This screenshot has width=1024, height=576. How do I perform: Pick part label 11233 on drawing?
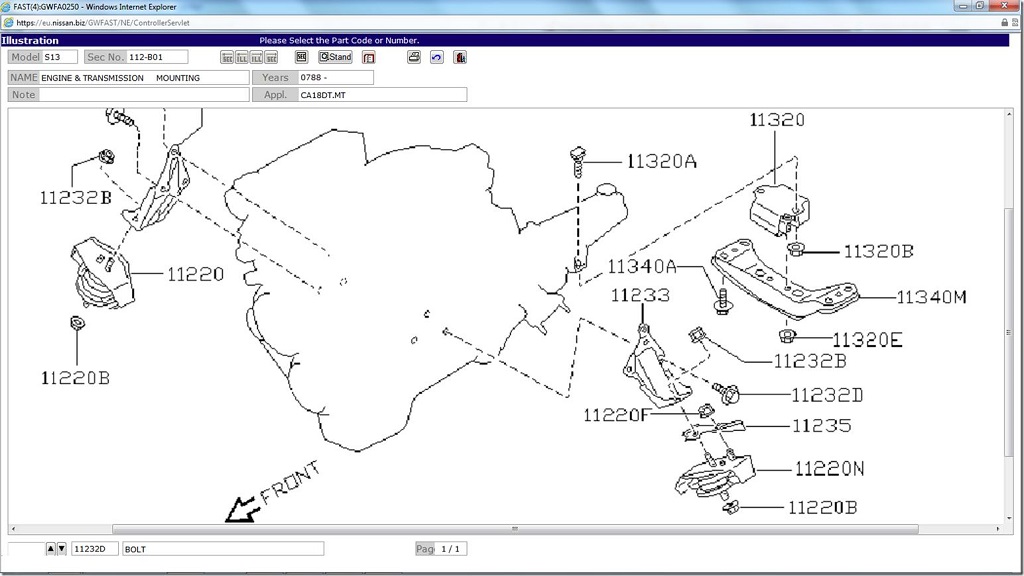640,295
